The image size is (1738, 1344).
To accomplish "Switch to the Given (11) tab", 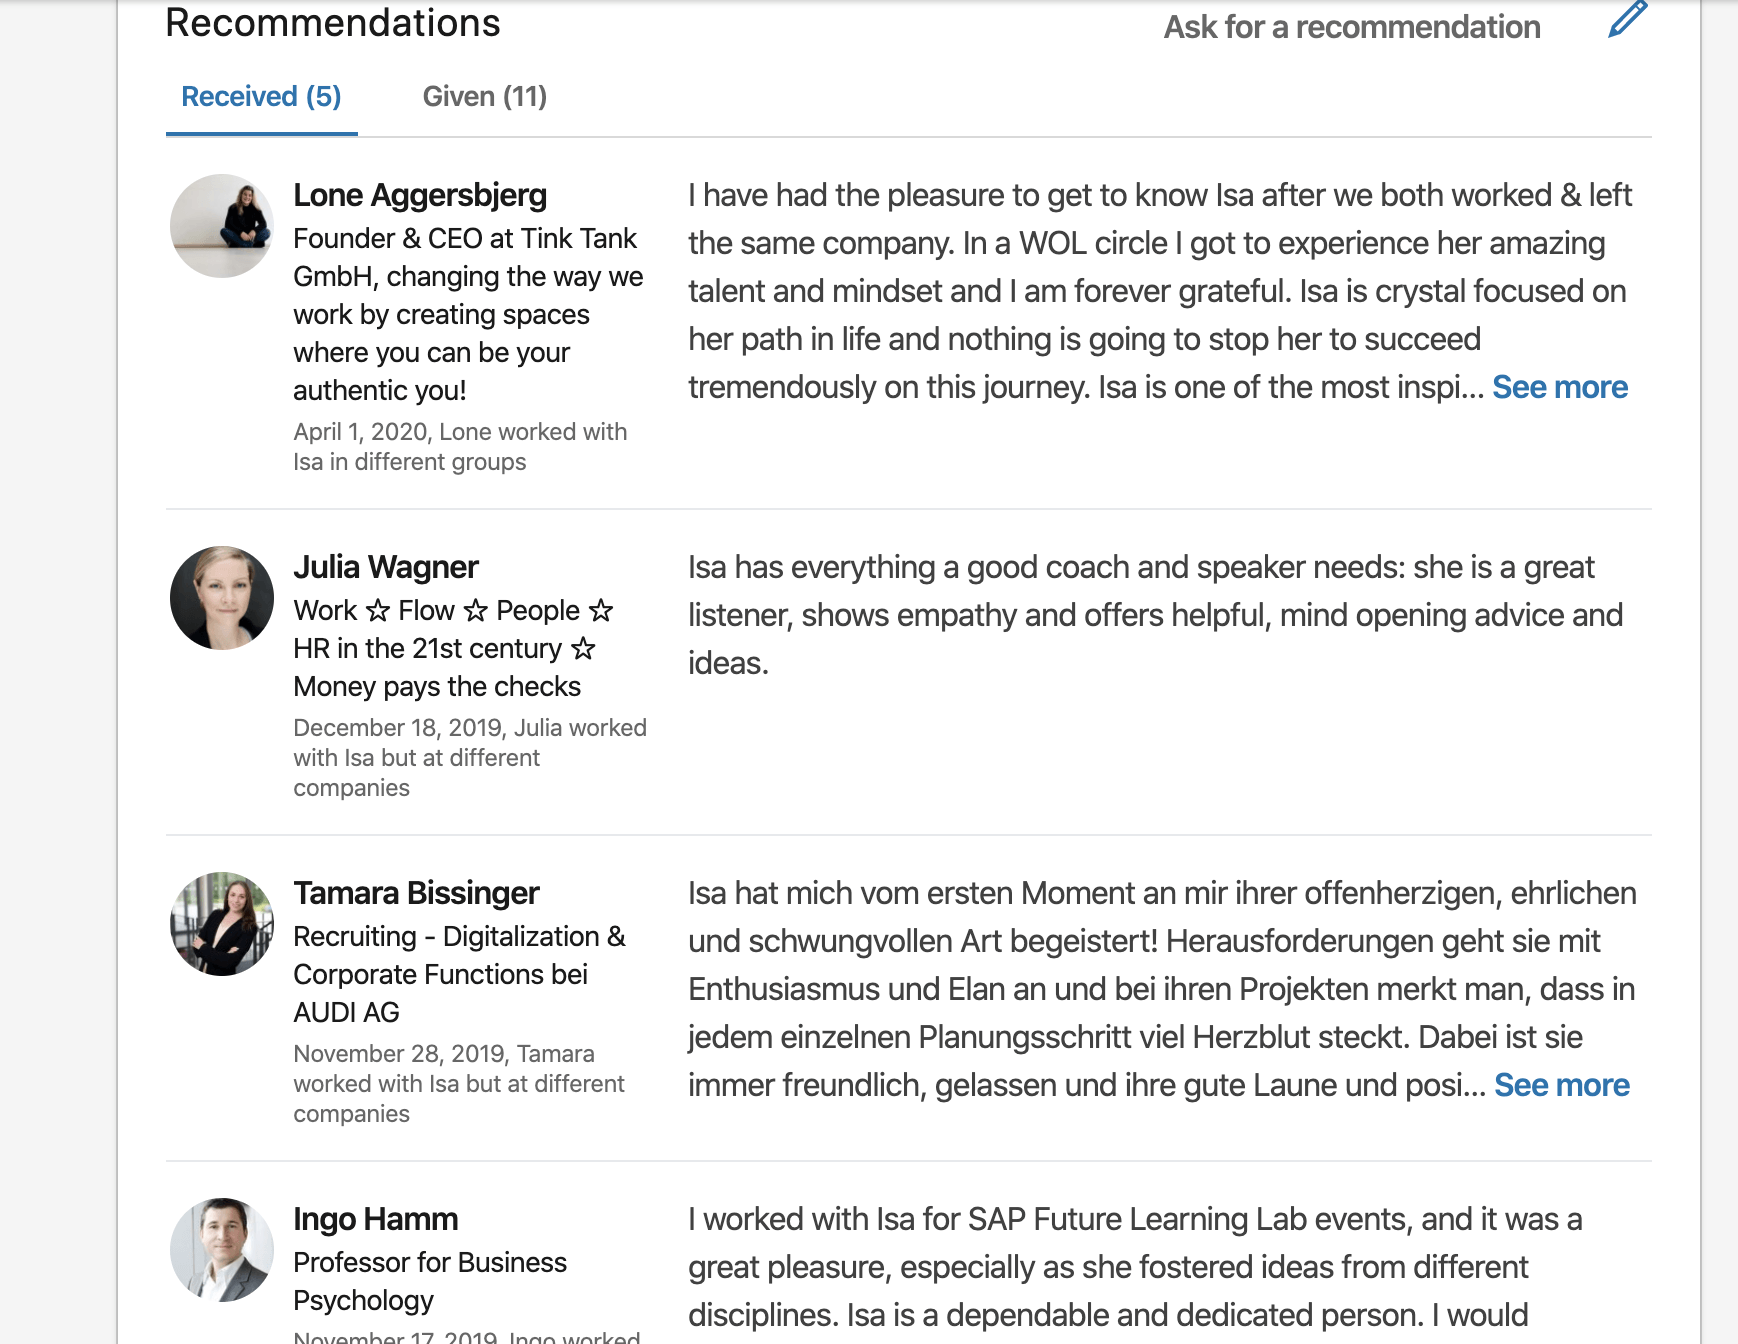I will 484,97.
